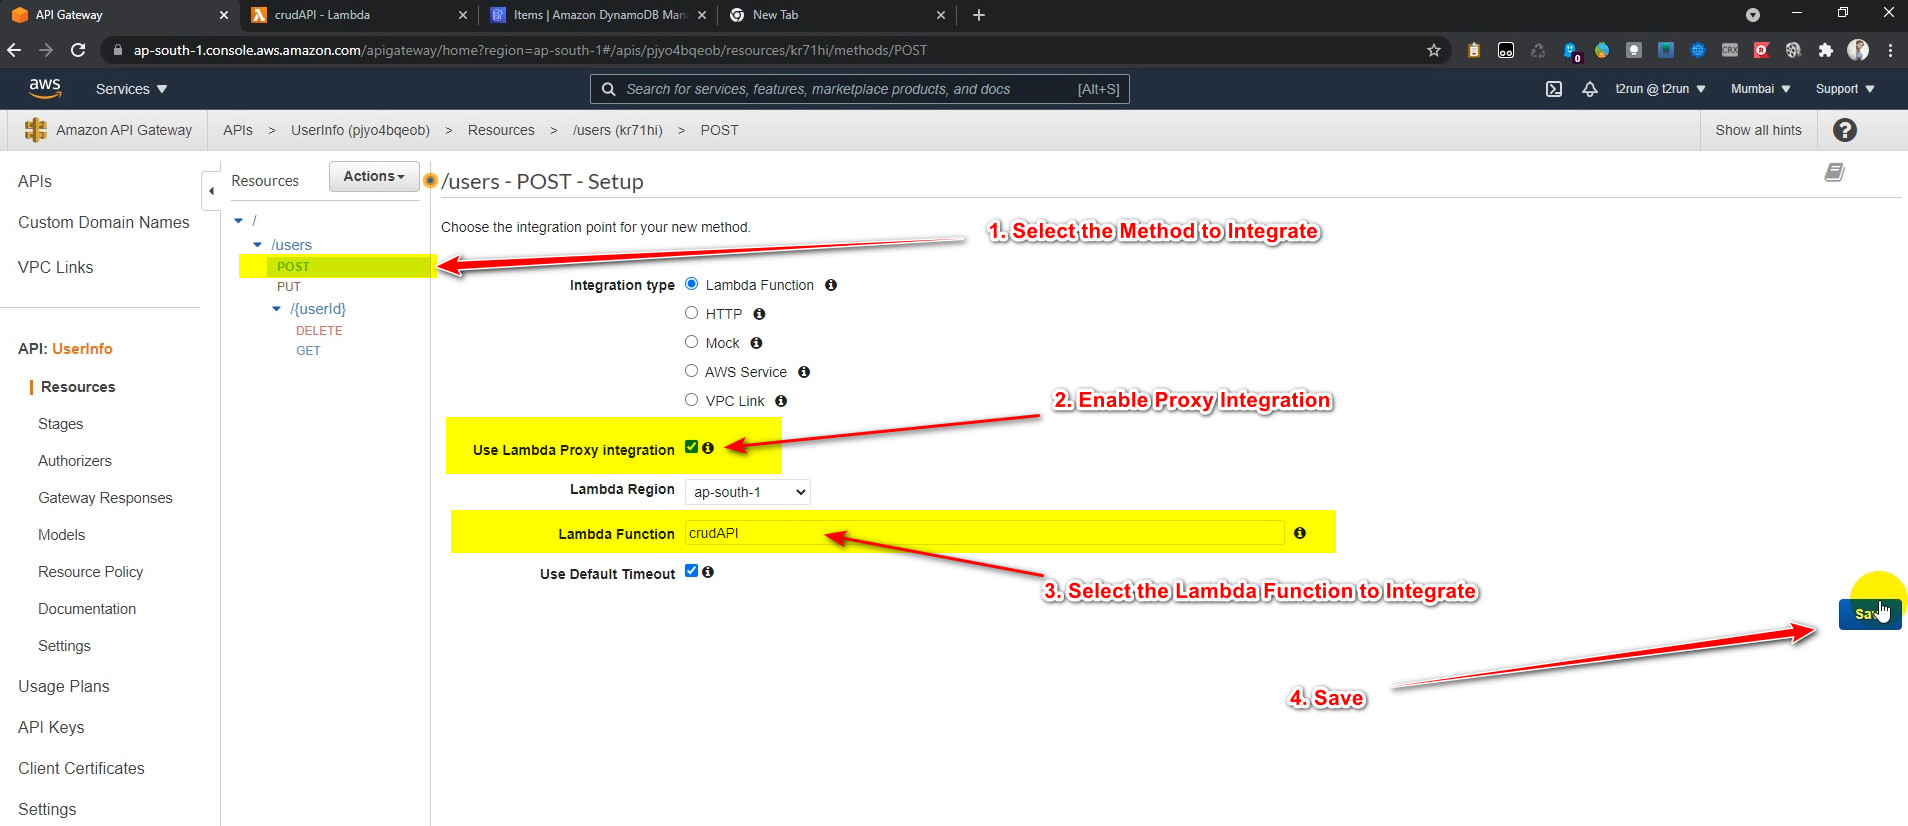Switch to the New Tab browser tab

tap(838, 15)
